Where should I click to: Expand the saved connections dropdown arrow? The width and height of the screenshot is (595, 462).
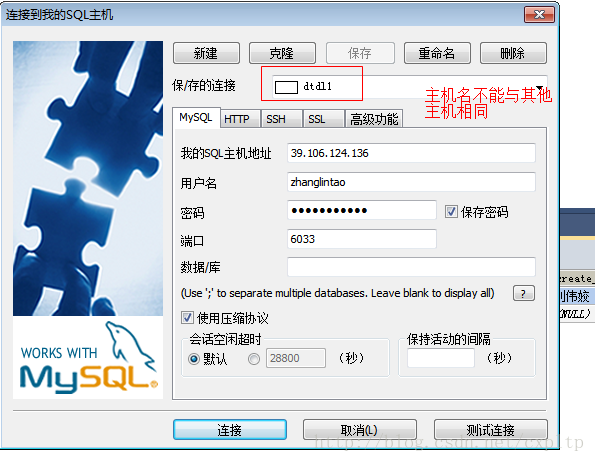[540, 87]
